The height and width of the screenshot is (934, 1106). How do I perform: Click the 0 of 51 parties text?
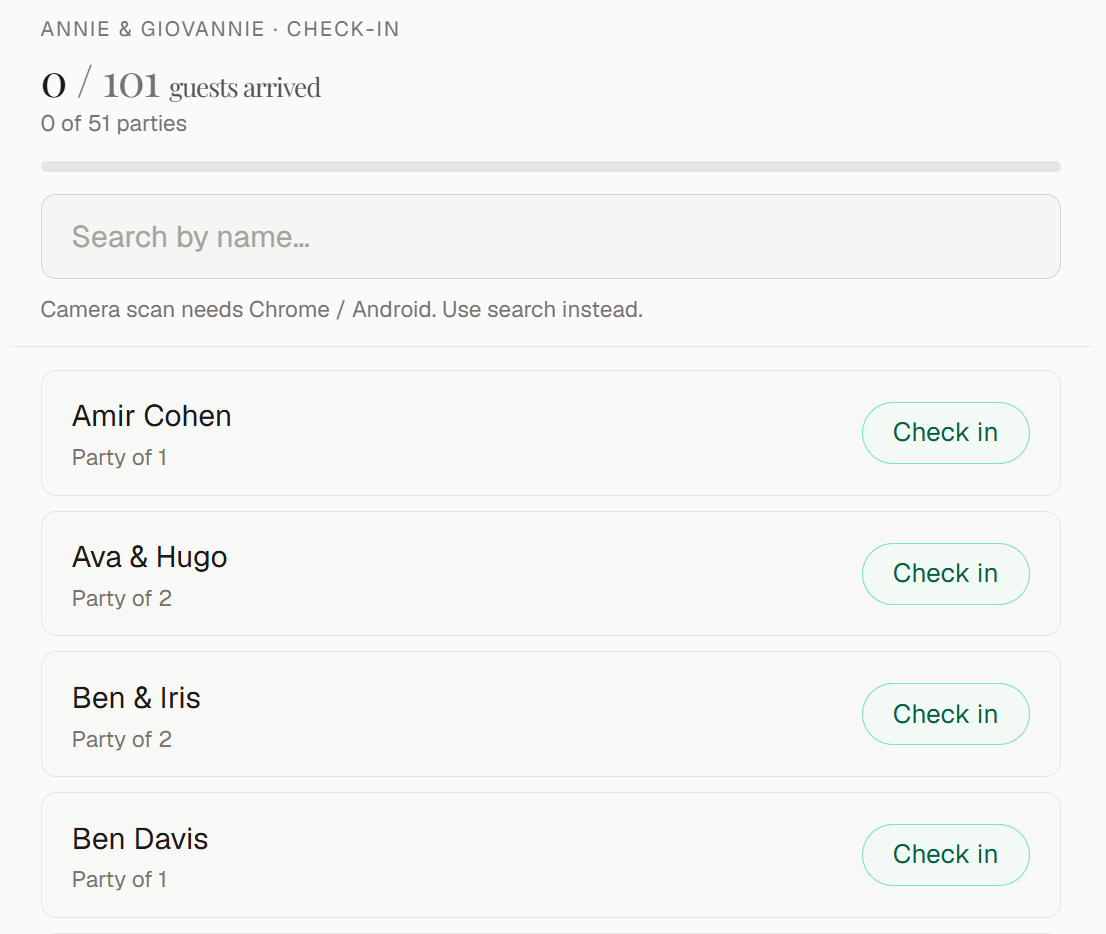point(114,123)
